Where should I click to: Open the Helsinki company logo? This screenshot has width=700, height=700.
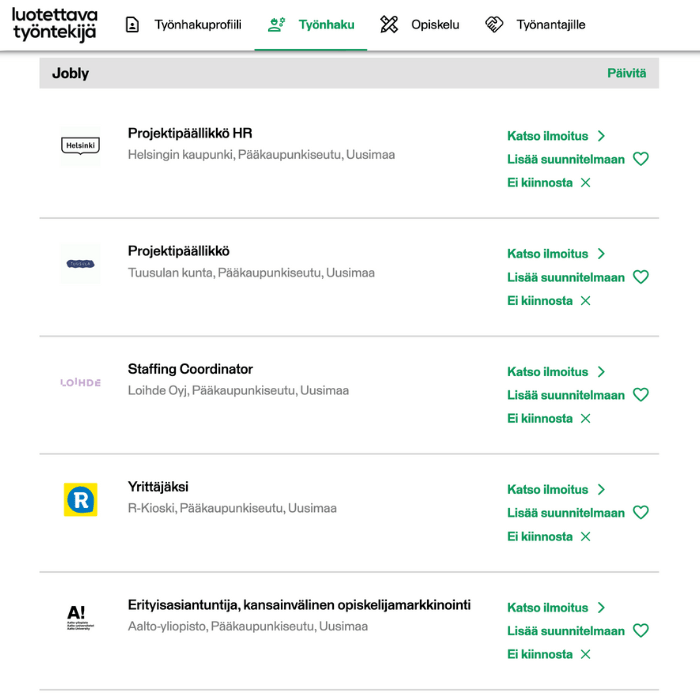[x=80, y=146]
